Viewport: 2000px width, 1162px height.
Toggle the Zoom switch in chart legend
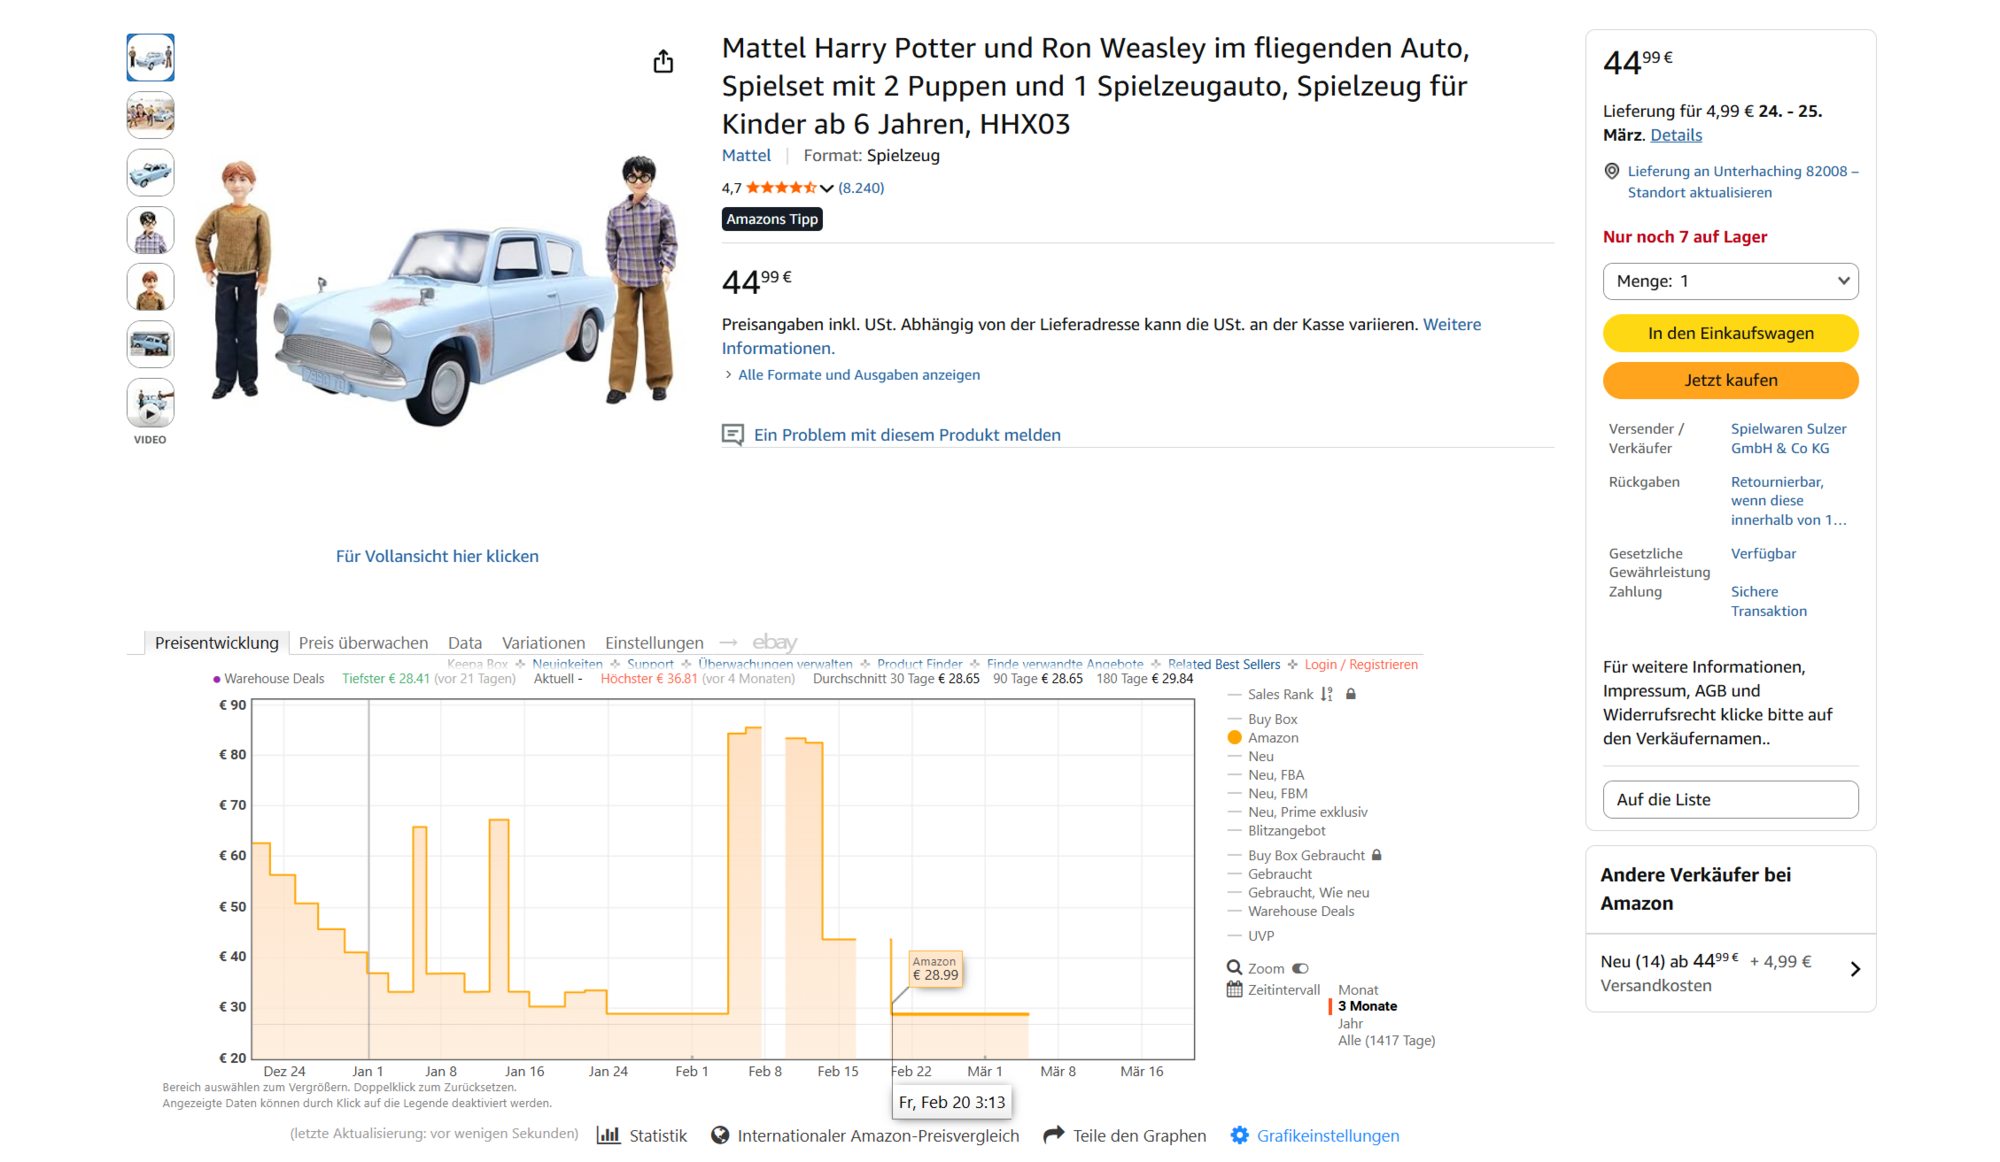tap(1300, 968)
